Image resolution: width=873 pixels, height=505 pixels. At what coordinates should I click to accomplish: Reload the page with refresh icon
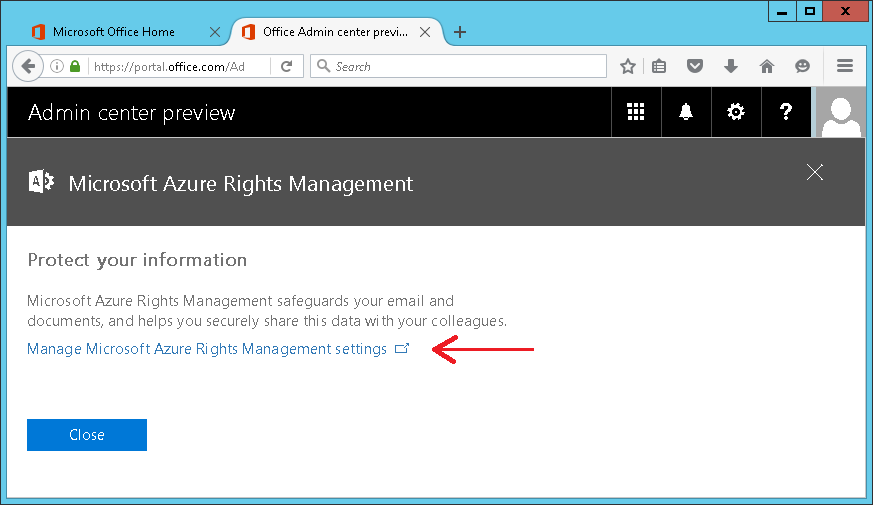(287, 67)
